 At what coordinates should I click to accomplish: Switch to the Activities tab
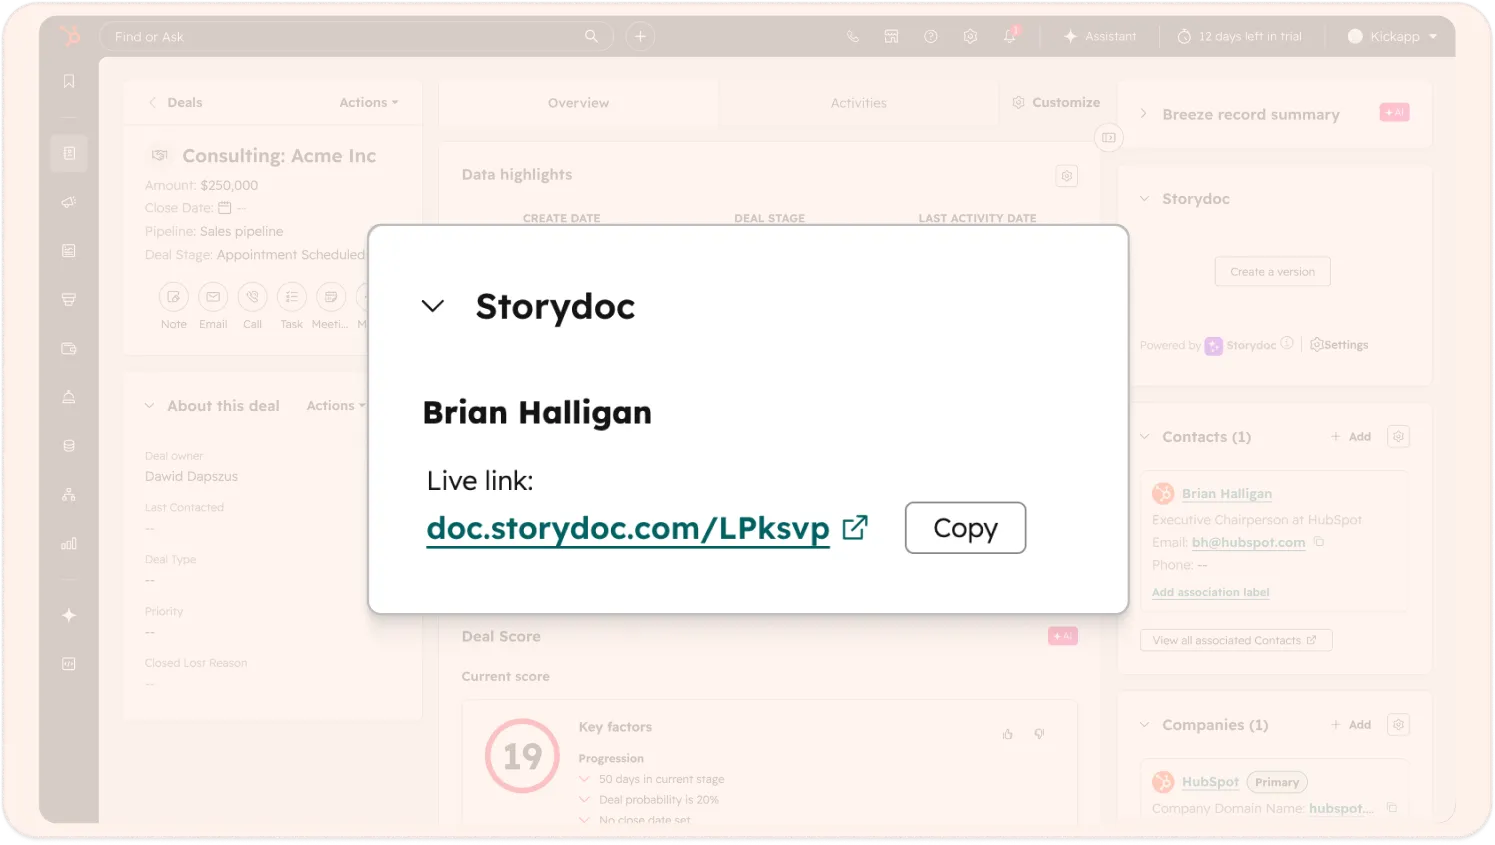(x=858, y=103)
